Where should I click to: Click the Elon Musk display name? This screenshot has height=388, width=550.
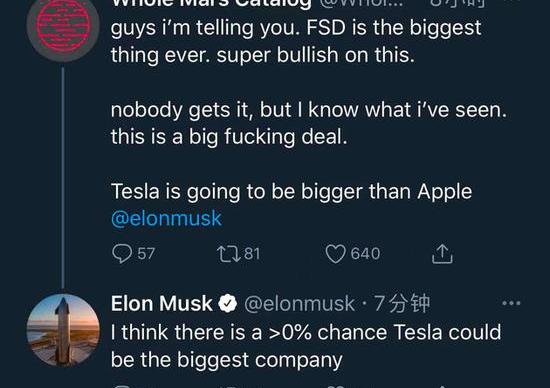coord(162,303)
